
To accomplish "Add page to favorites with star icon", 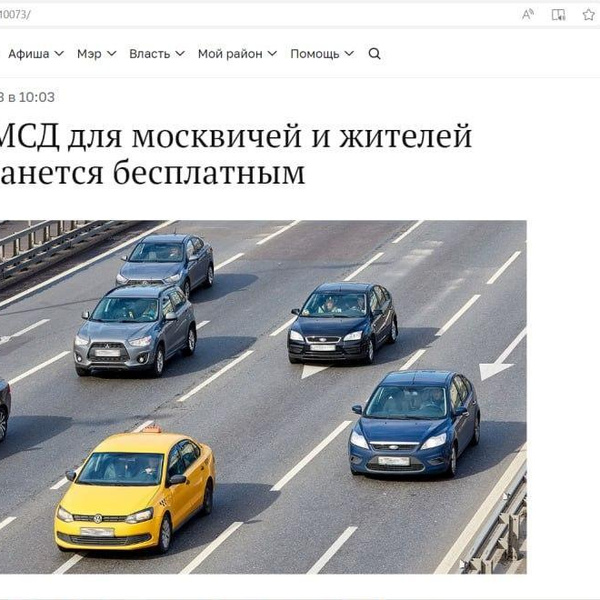I will (x=589, y=15).
